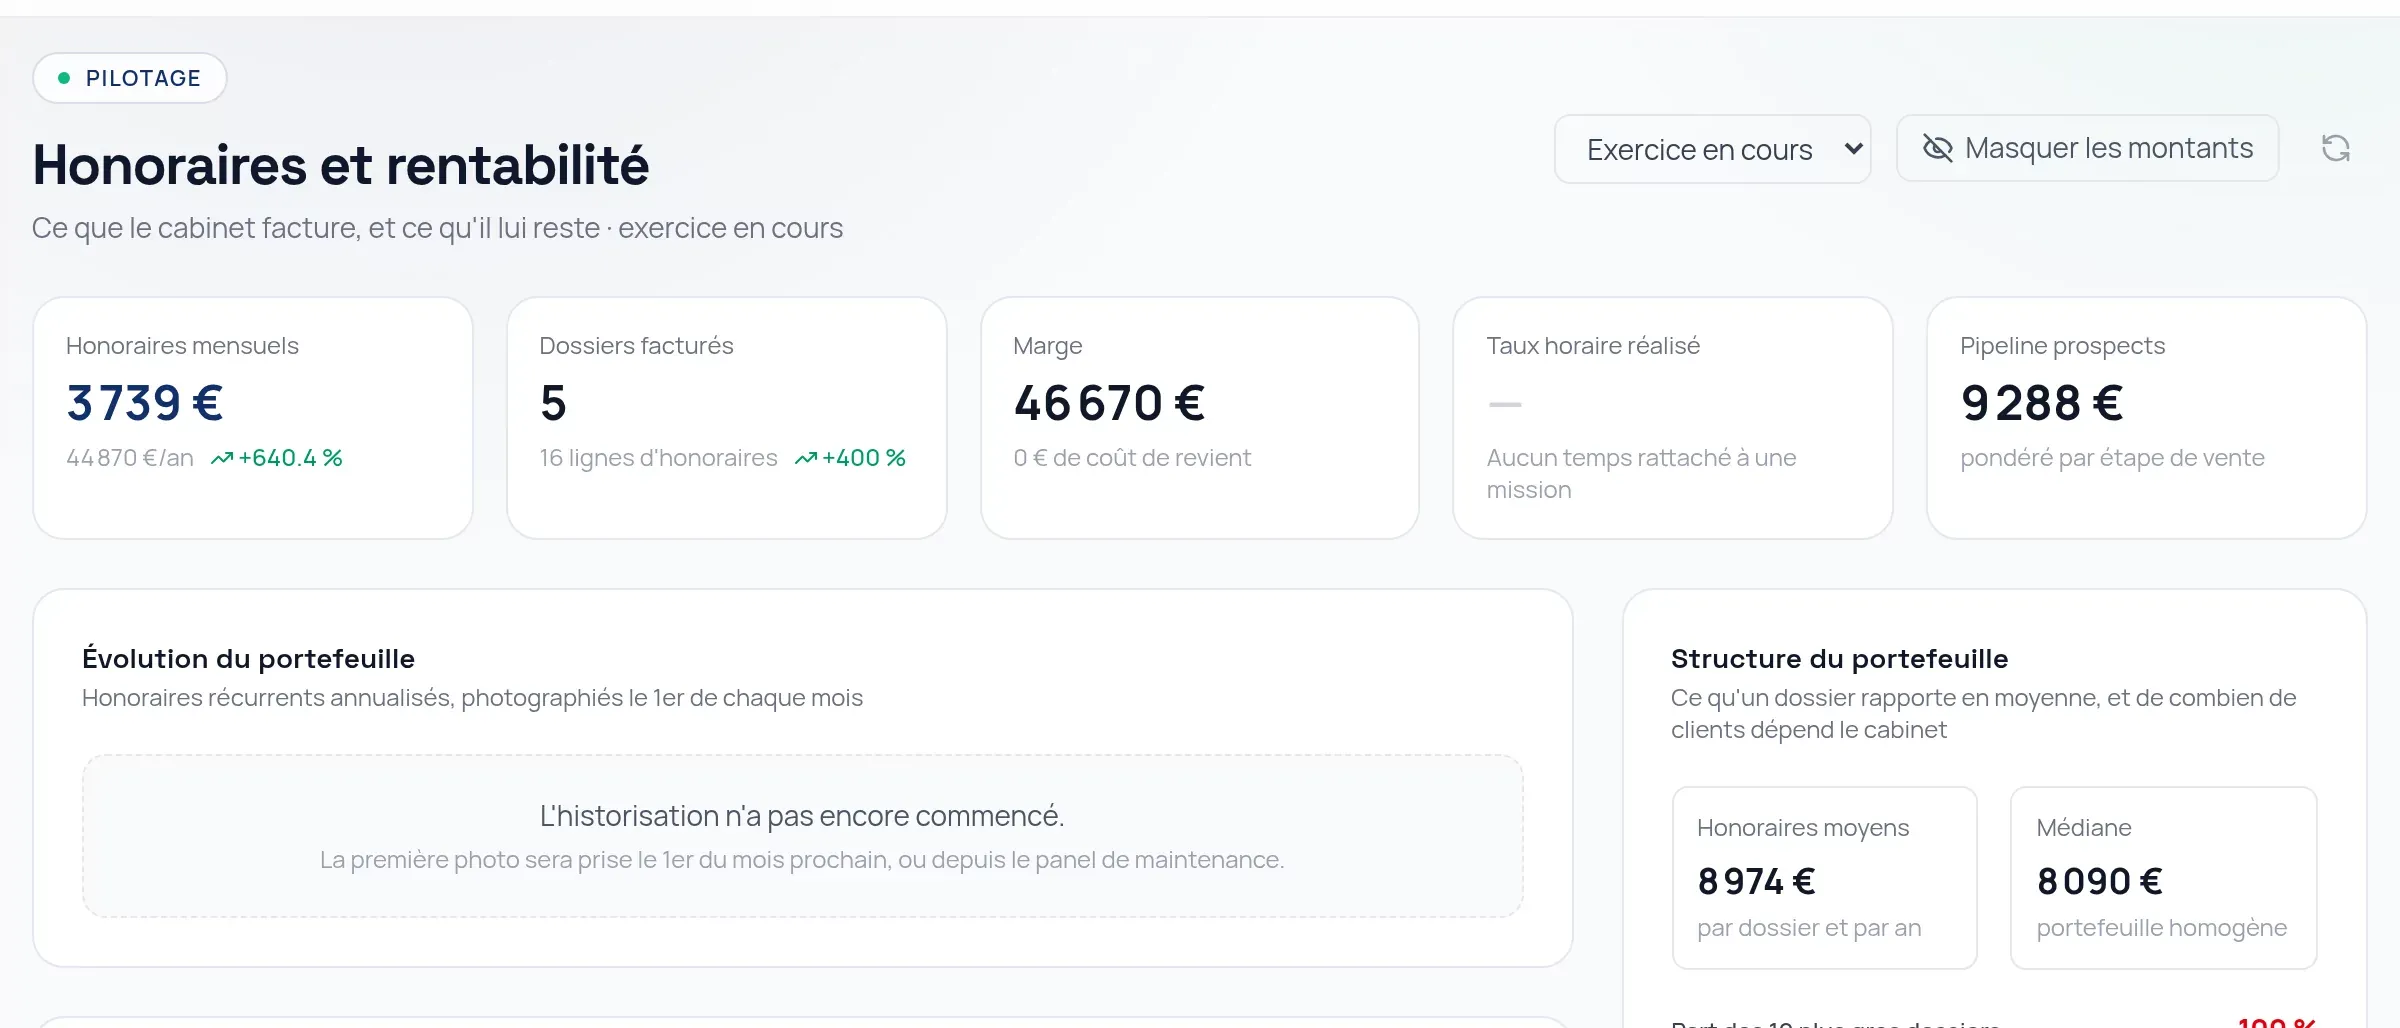Click the Honoraires et rentabilité page title
Image resolution: width=2400 pixels, height=1028 pixels.
(341, 166)
